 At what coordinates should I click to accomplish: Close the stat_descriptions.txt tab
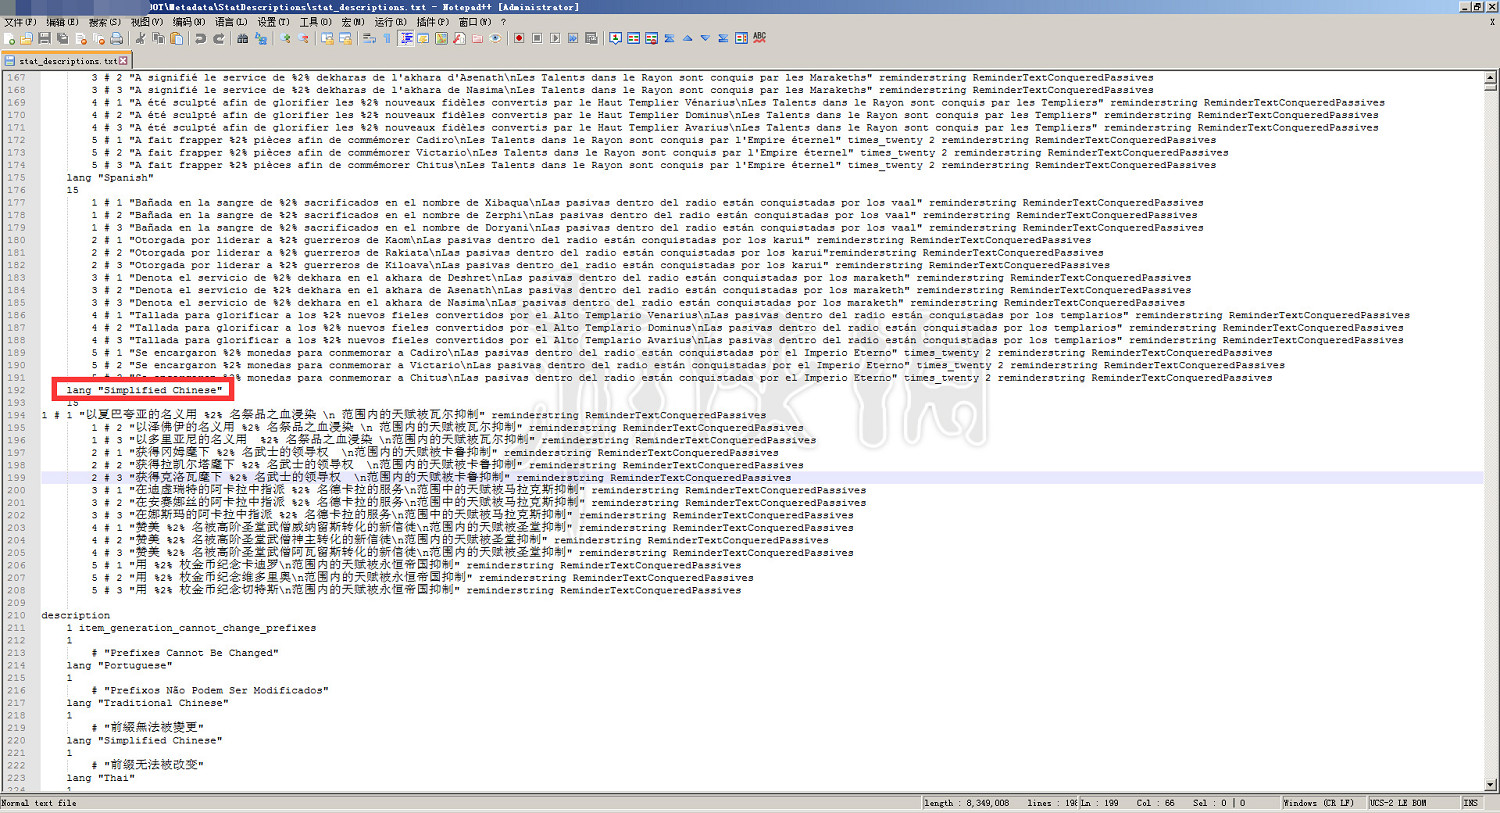124,61
